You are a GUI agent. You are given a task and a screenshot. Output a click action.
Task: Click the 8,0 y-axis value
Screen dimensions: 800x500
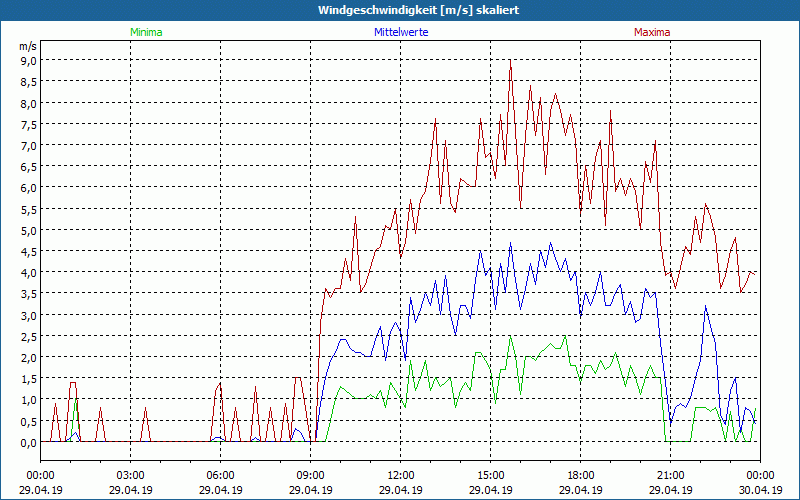pos(29,103)
